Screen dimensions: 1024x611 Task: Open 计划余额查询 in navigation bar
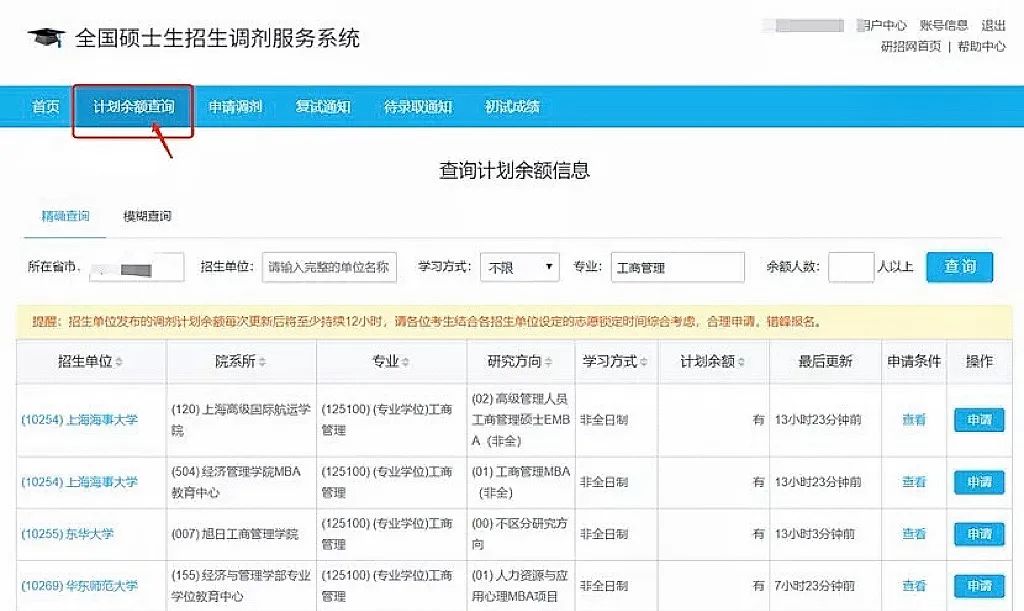[133, 107]
